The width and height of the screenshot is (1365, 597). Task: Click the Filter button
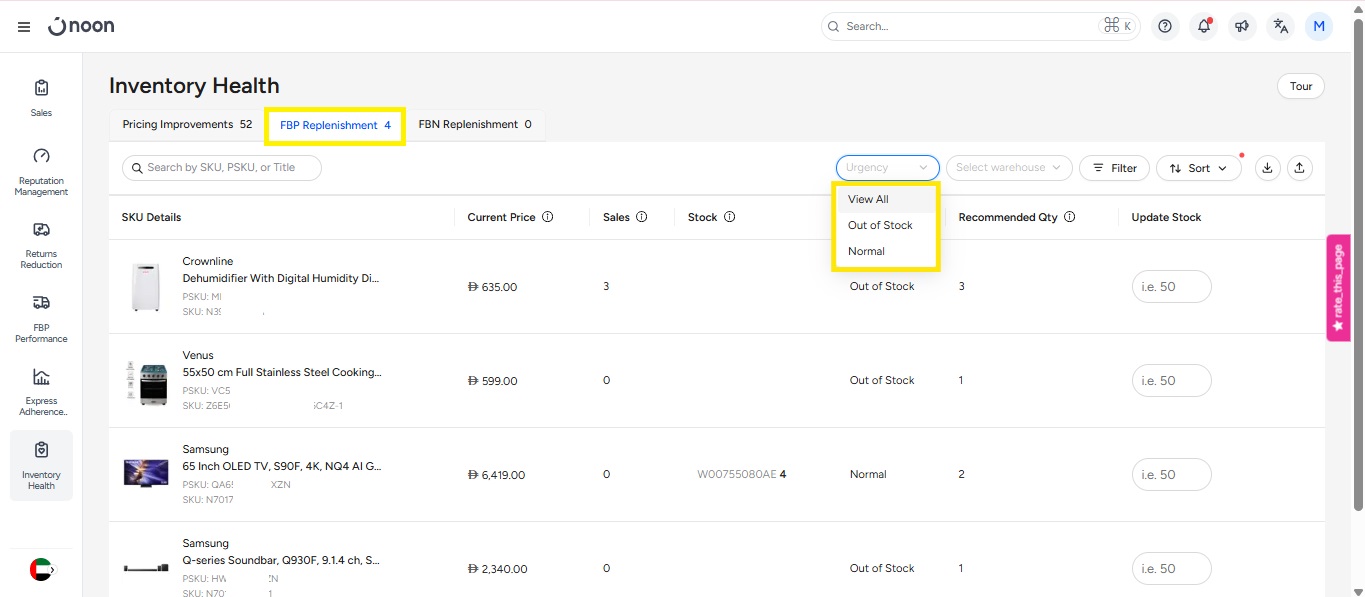click(x=1114, y=168)
